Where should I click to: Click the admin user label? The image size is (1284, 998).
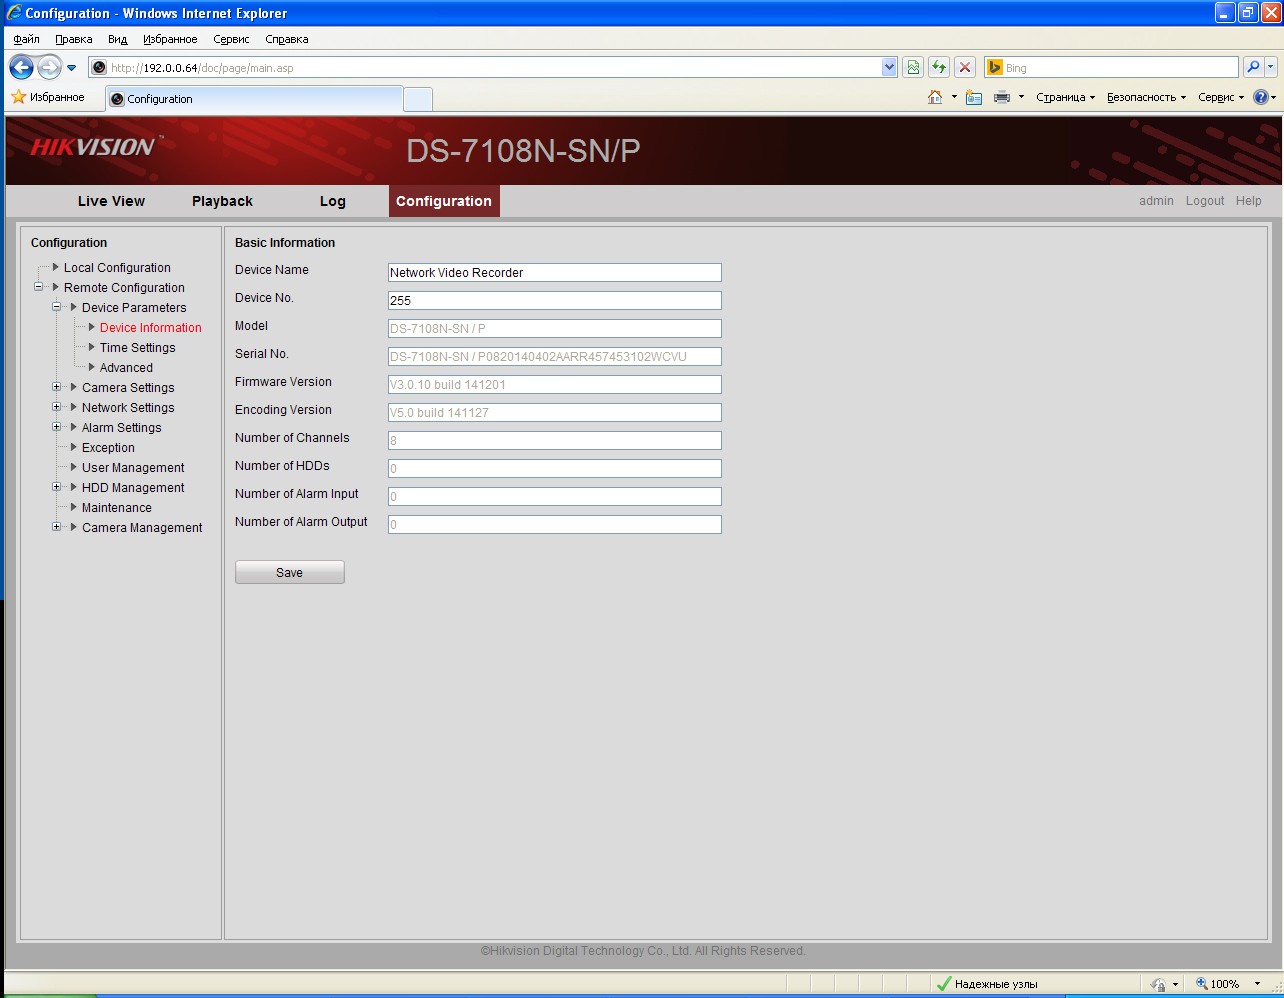(x=1156, y=201)
